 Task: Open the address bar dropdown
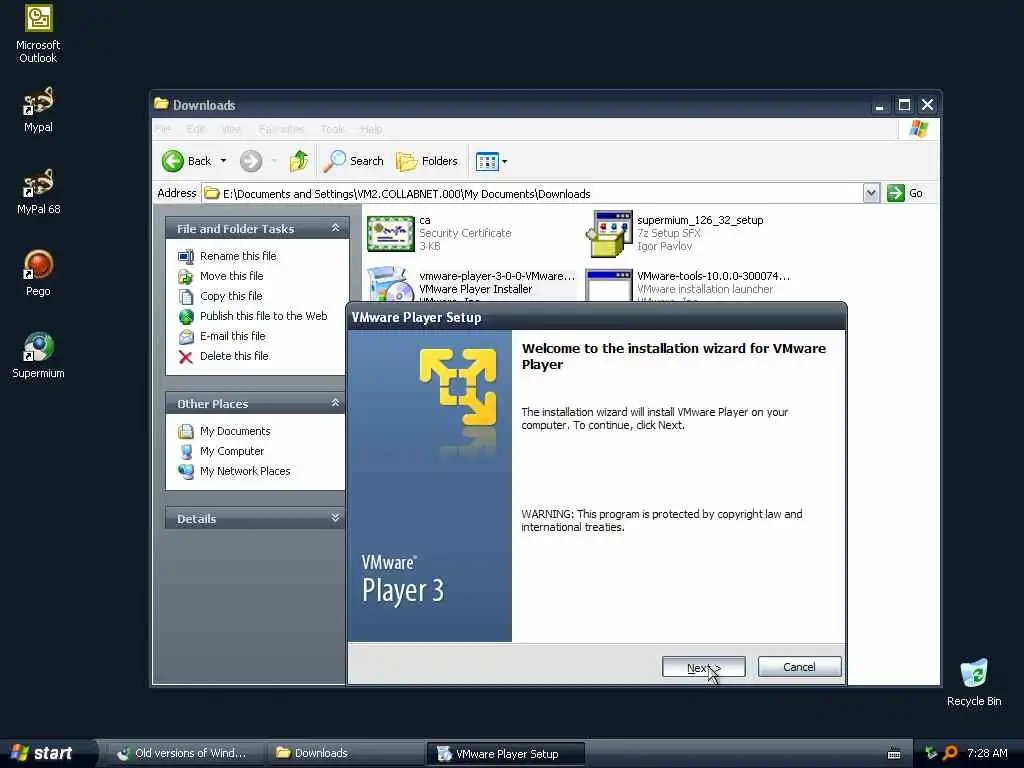(871, 193)
